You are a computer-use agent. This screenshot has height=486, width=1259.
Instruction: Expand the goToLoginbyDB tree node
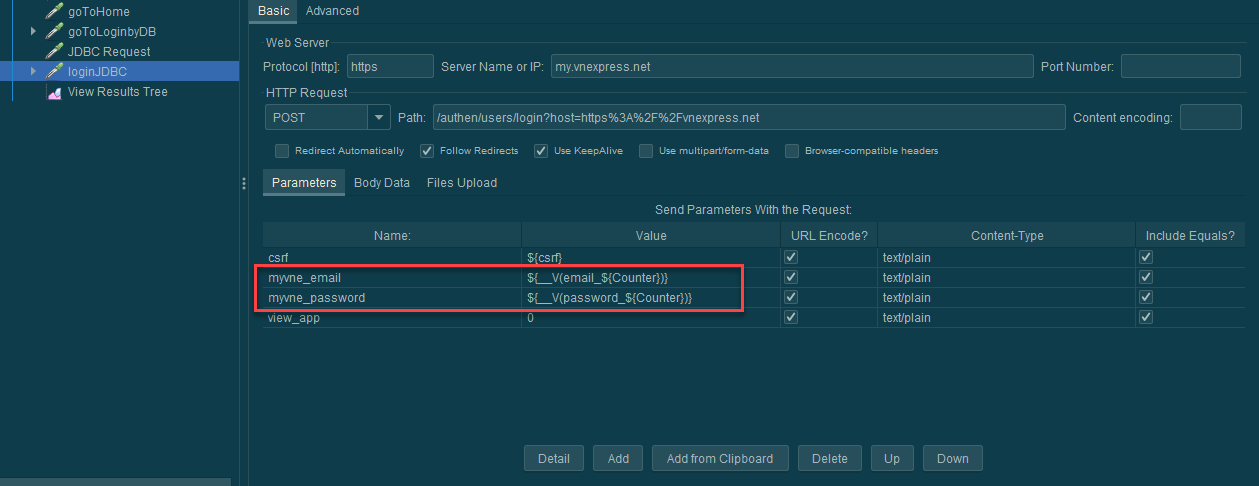pyautogui.click(x=33, y=32)
